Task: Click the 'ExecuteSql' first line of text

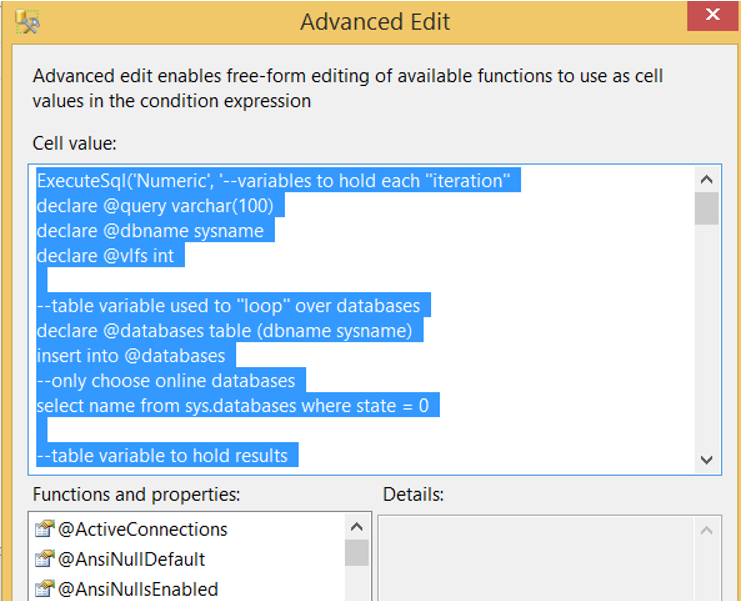Action: tap(273, 180)
